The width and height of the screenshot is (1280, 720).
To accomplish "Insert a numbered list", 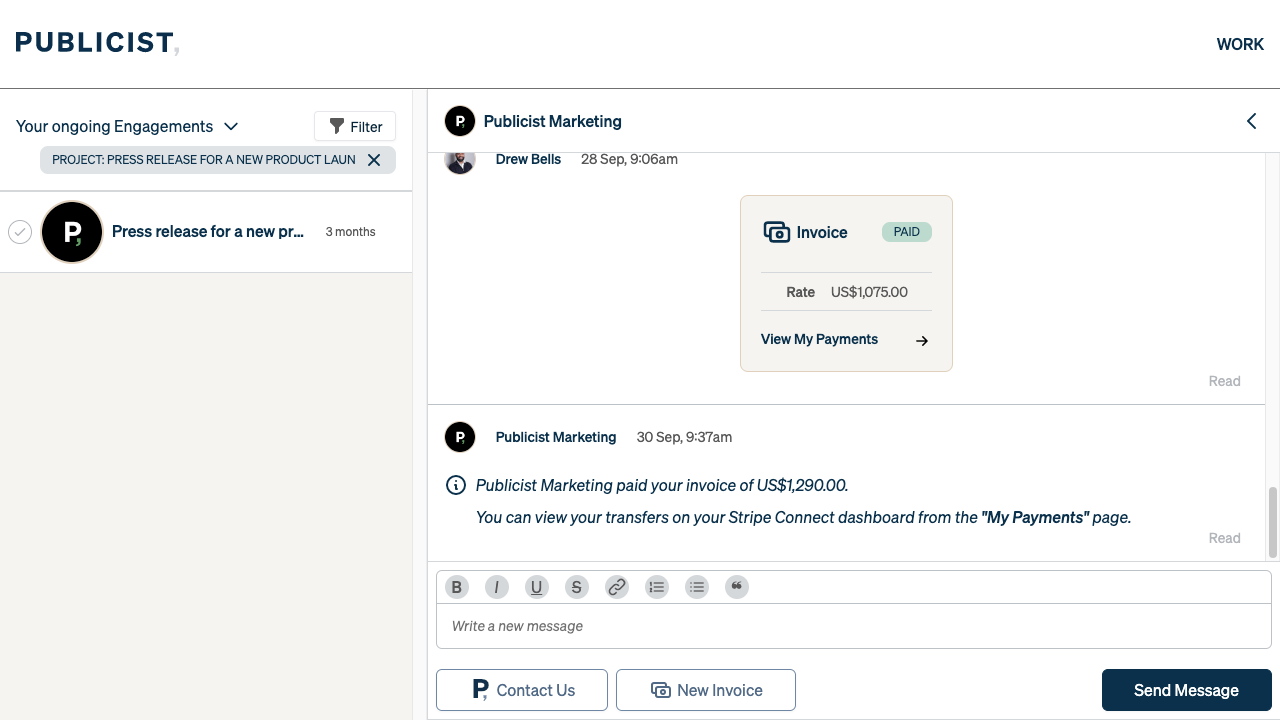I will click(x=657, y=587).
